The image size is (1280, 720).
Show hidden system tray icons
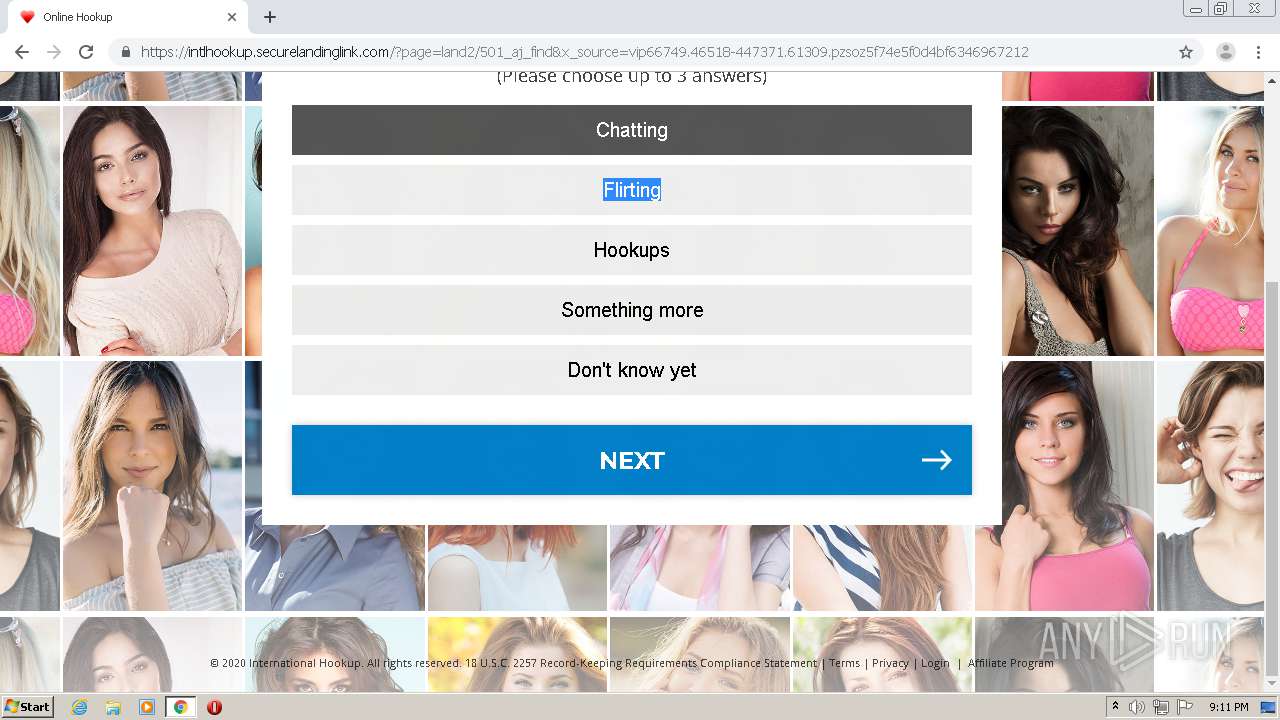[x=1115, y=707]
